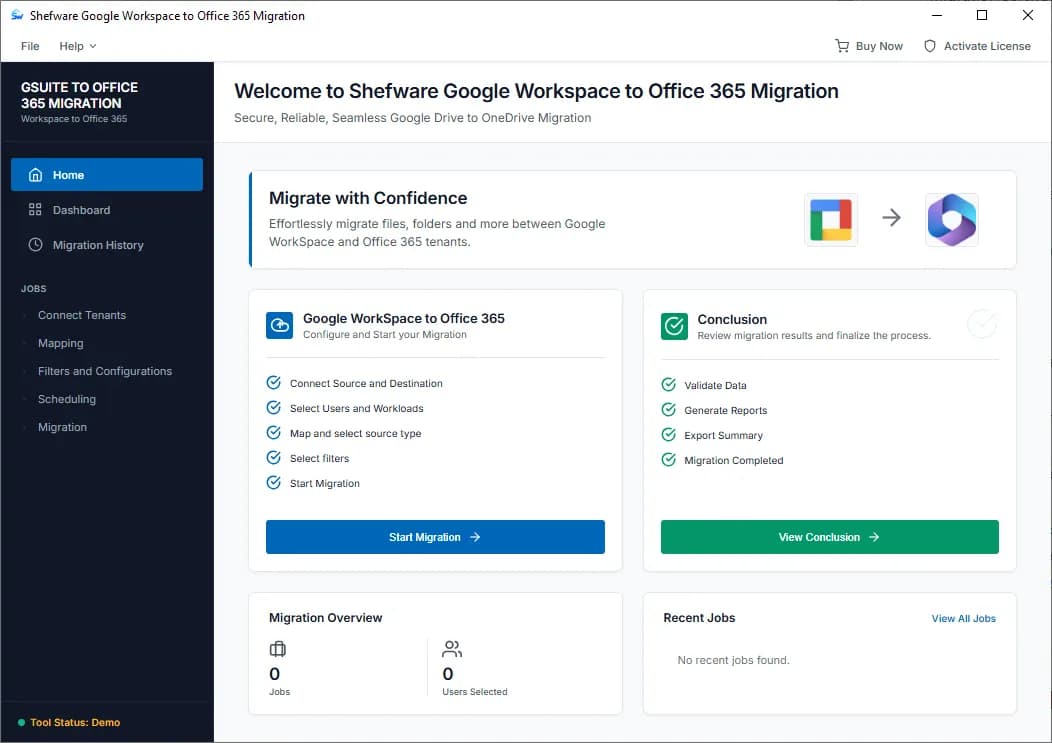Viewport: 1052px width, 743px height.
Task: Click the shield Activate License icon
Action: [x=929, y=46]
